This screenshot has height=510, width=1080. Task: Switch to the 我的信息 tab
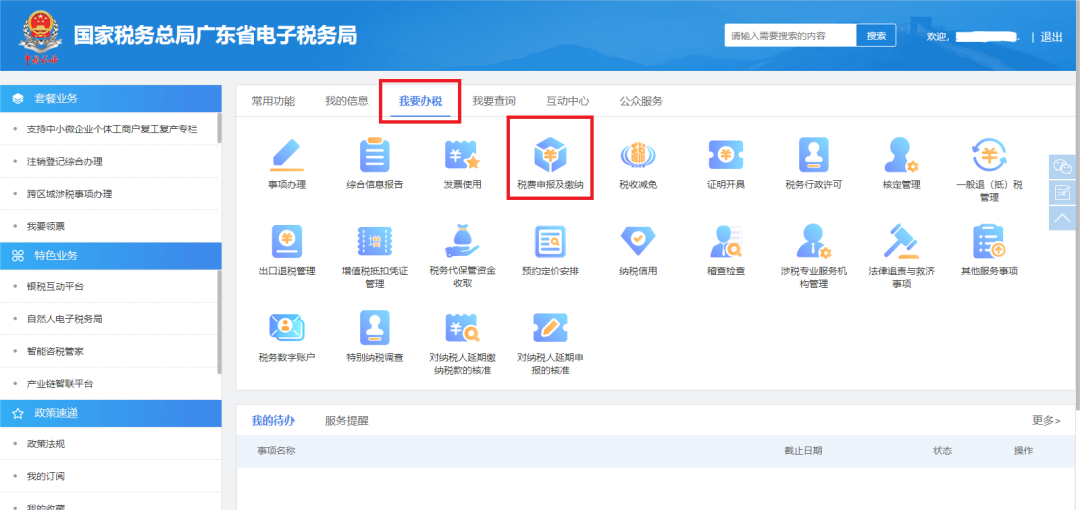pyautogui.click(x=346, y=101)
